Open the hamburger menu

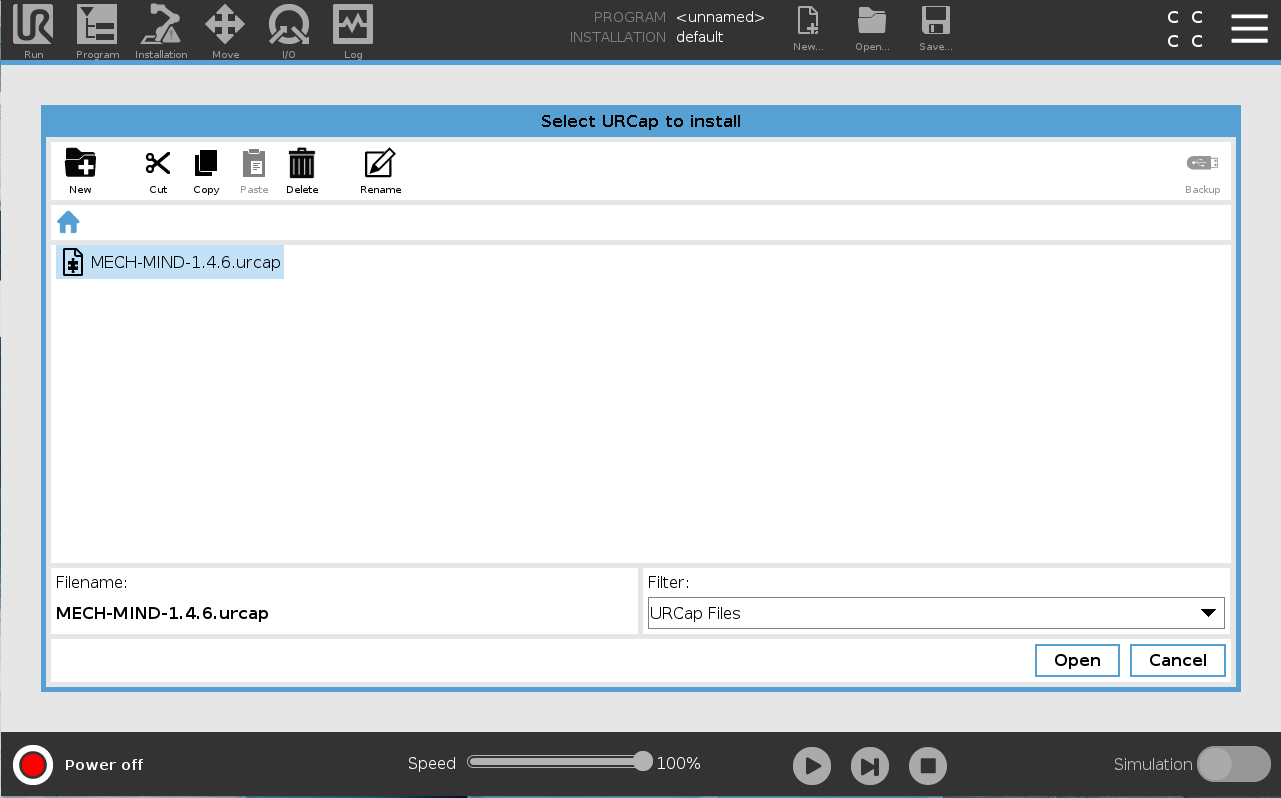1249,29
